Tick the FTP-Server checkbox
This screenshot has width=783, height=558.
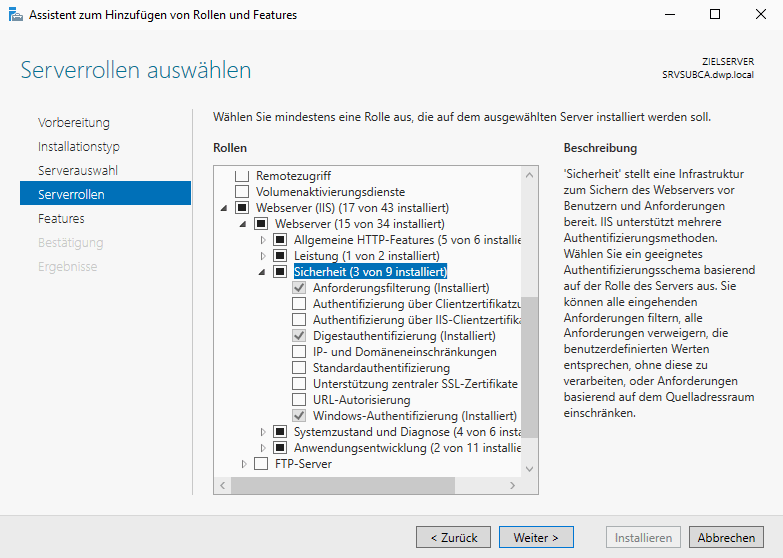pos(261,464)
